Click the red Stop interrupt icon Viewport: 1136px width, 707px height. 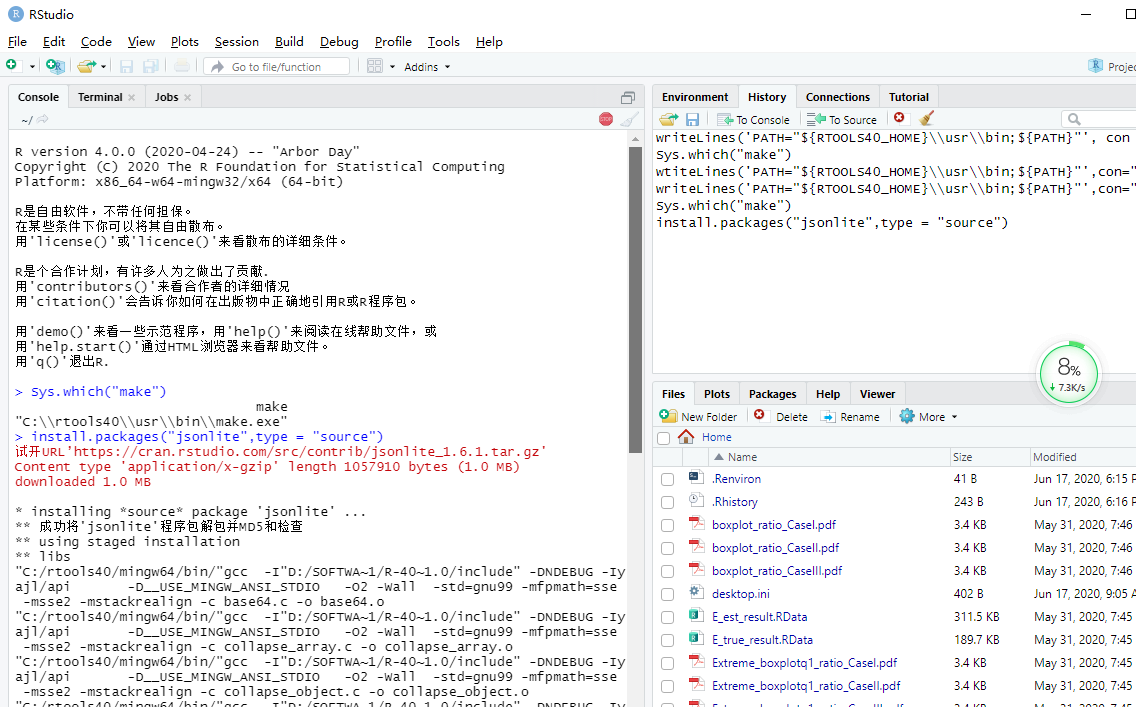tap(606, 120)
